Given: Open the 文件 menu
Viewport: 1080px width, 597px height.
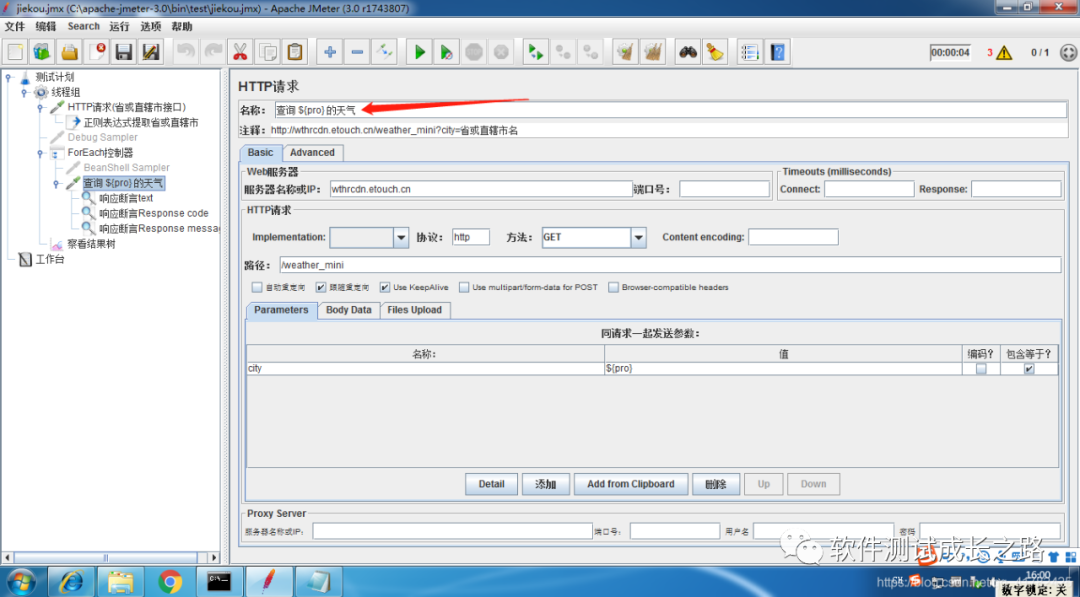Looking at the screenshot, I should click(14, 26).
